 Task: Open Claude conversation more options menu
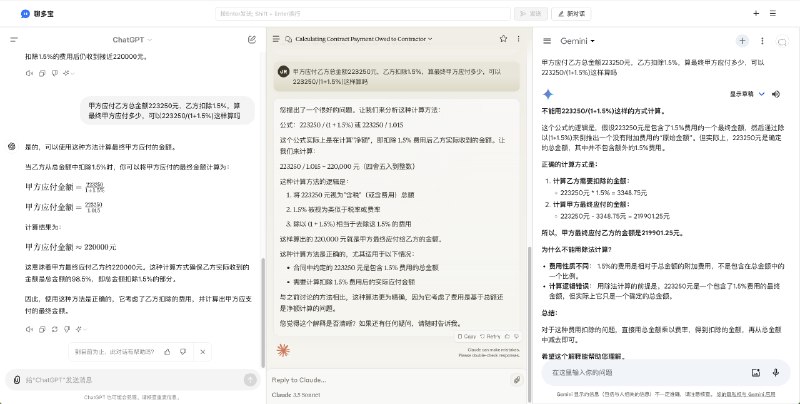(518, 39)
